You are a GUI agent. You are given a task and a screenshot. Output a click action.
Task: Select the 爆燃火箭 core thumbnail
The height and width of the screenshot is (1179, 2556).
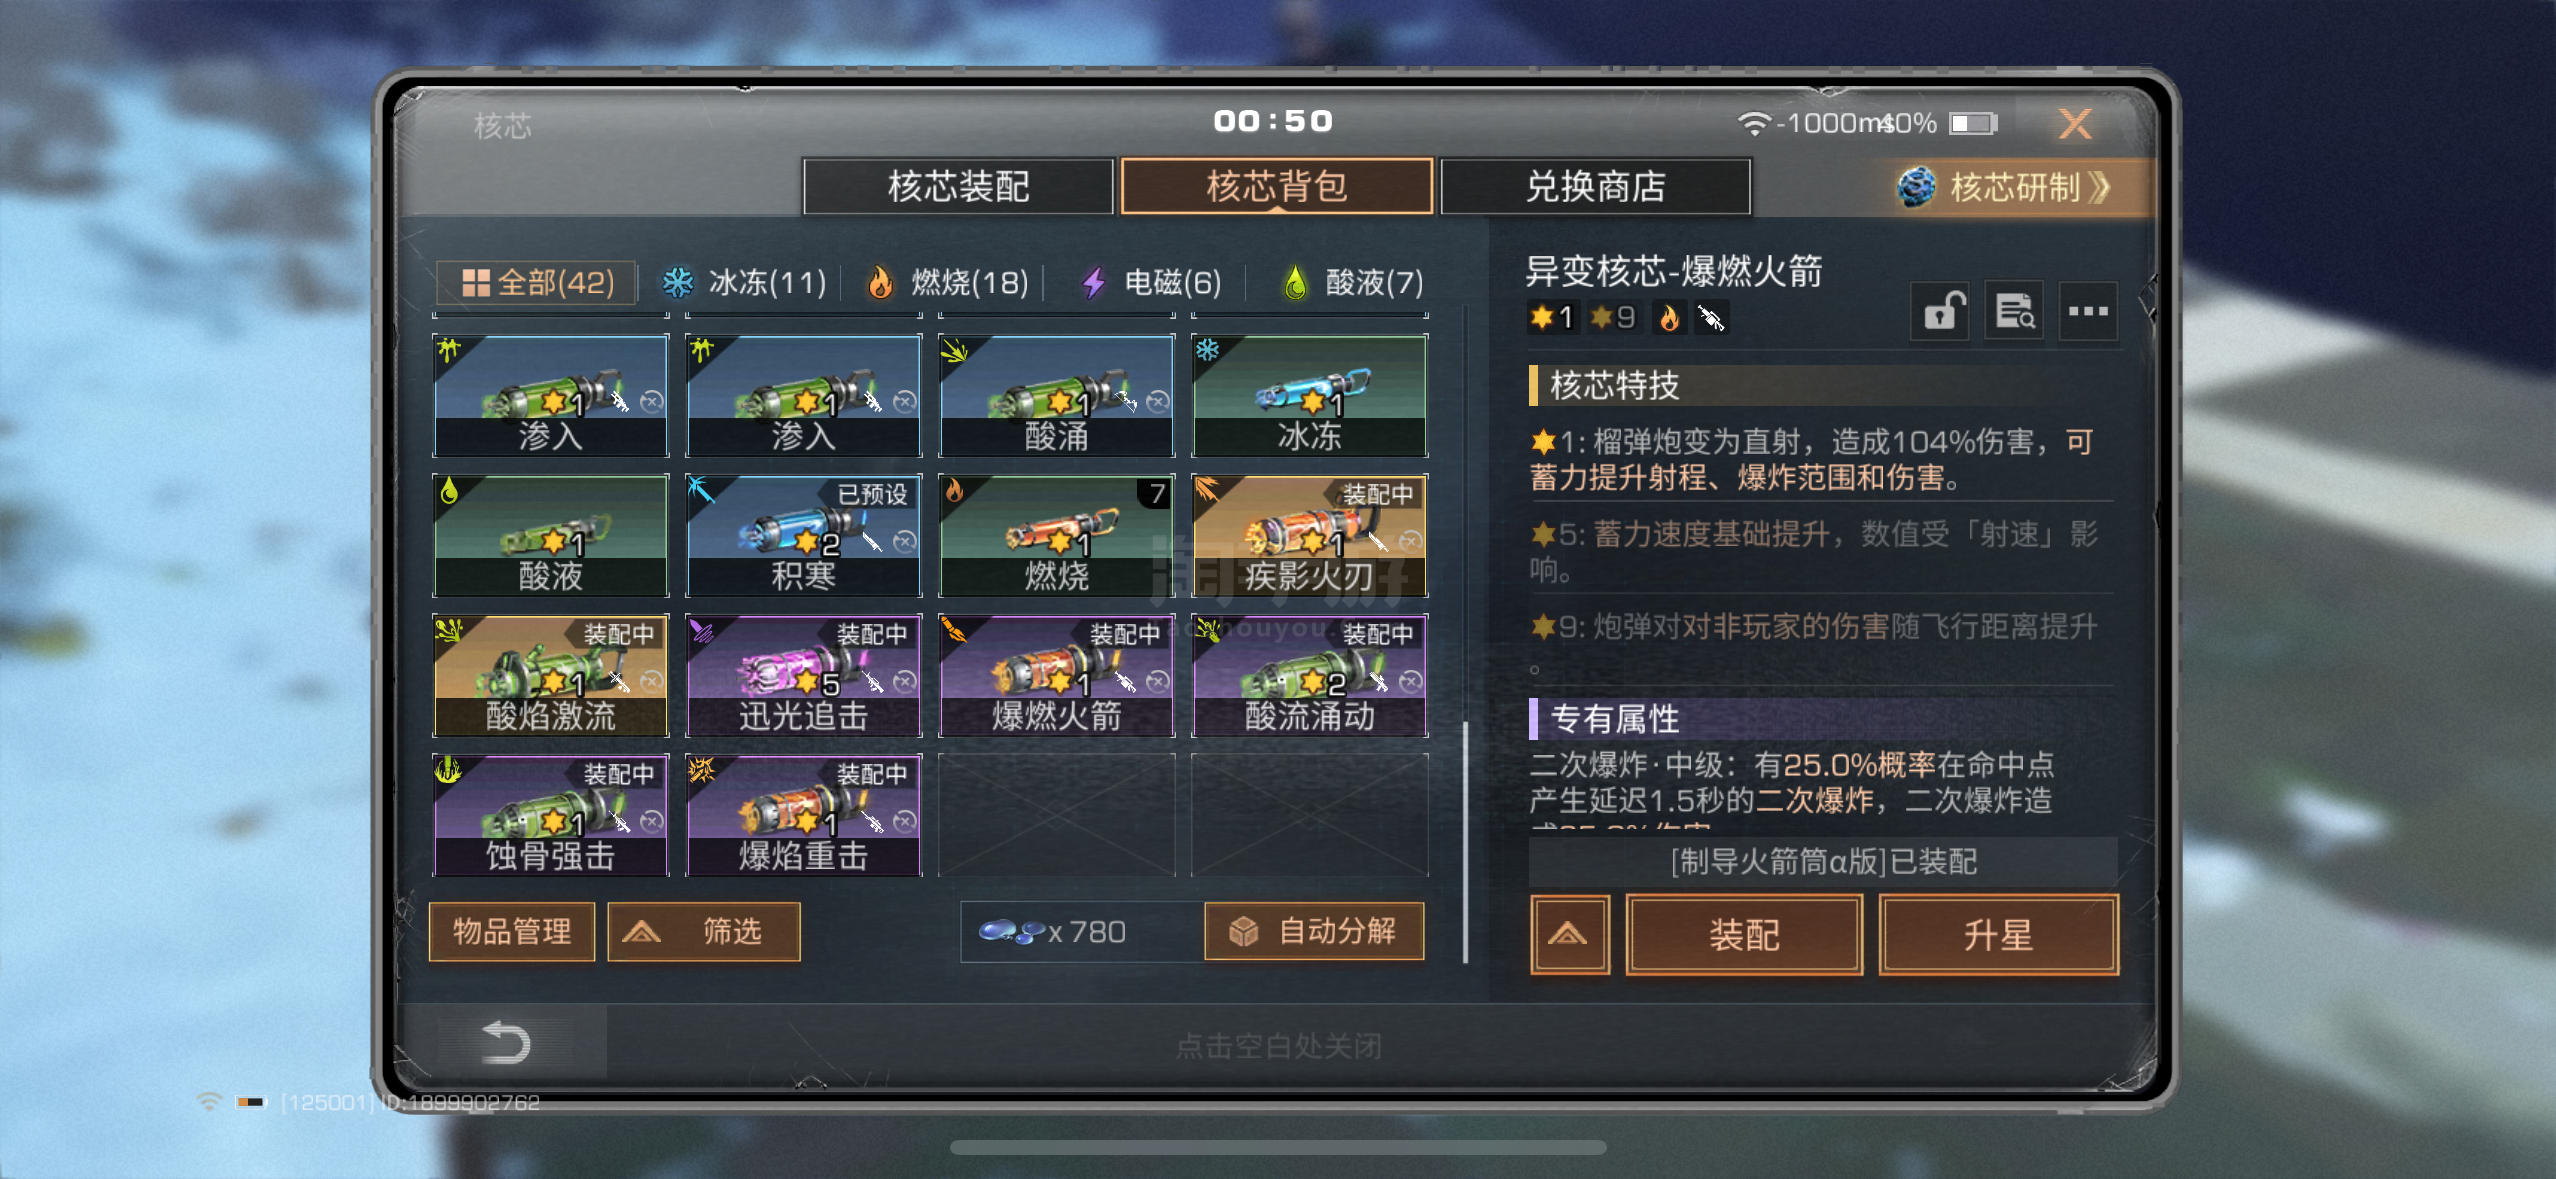point(1056,676)
